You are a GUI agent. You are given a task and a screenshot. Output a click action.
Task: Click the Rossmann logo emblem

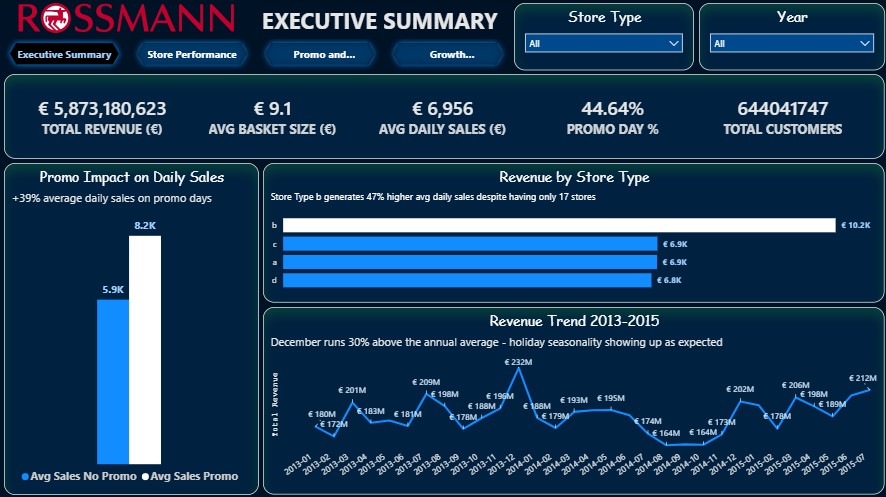click(x=56, y=18)
